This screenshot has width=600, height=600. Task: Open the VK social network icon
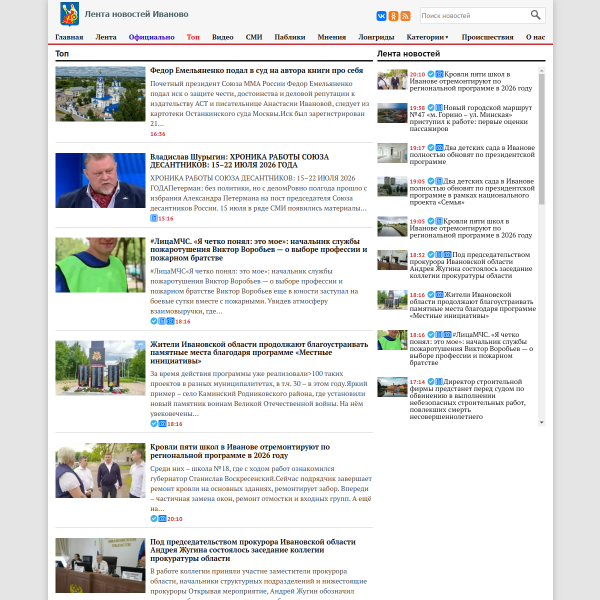point(381,16)
